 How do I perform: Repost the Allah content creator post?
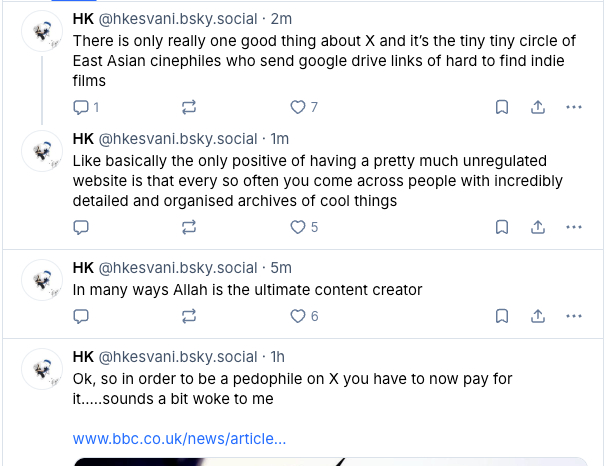(189, 316)
